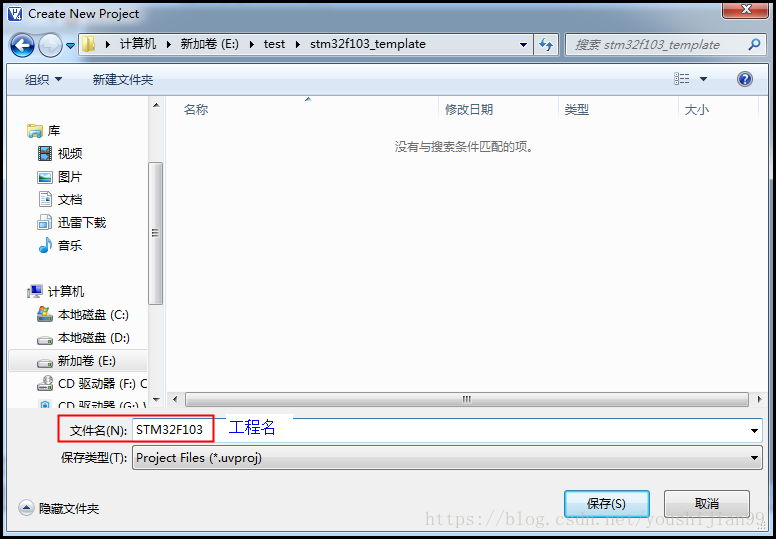
Task: Expand the address bar path dropdown
Action: point(523,45)
